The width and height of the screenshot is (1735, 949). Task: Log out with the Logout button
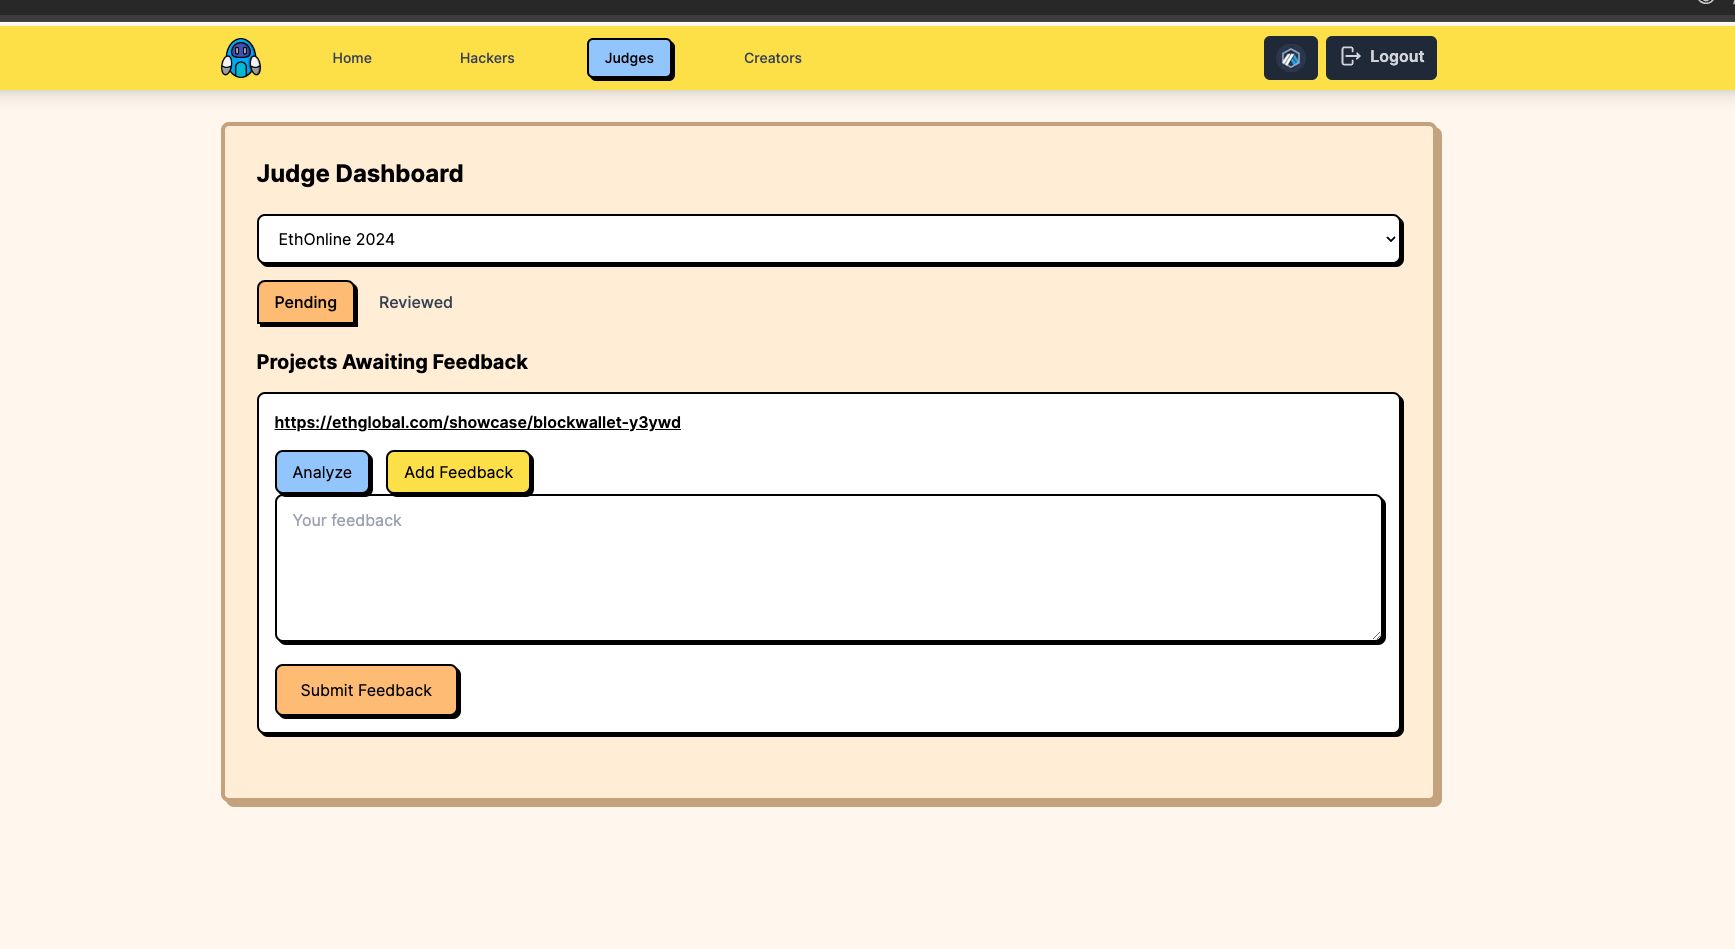pyautogui.click(x=1381, y=58)
